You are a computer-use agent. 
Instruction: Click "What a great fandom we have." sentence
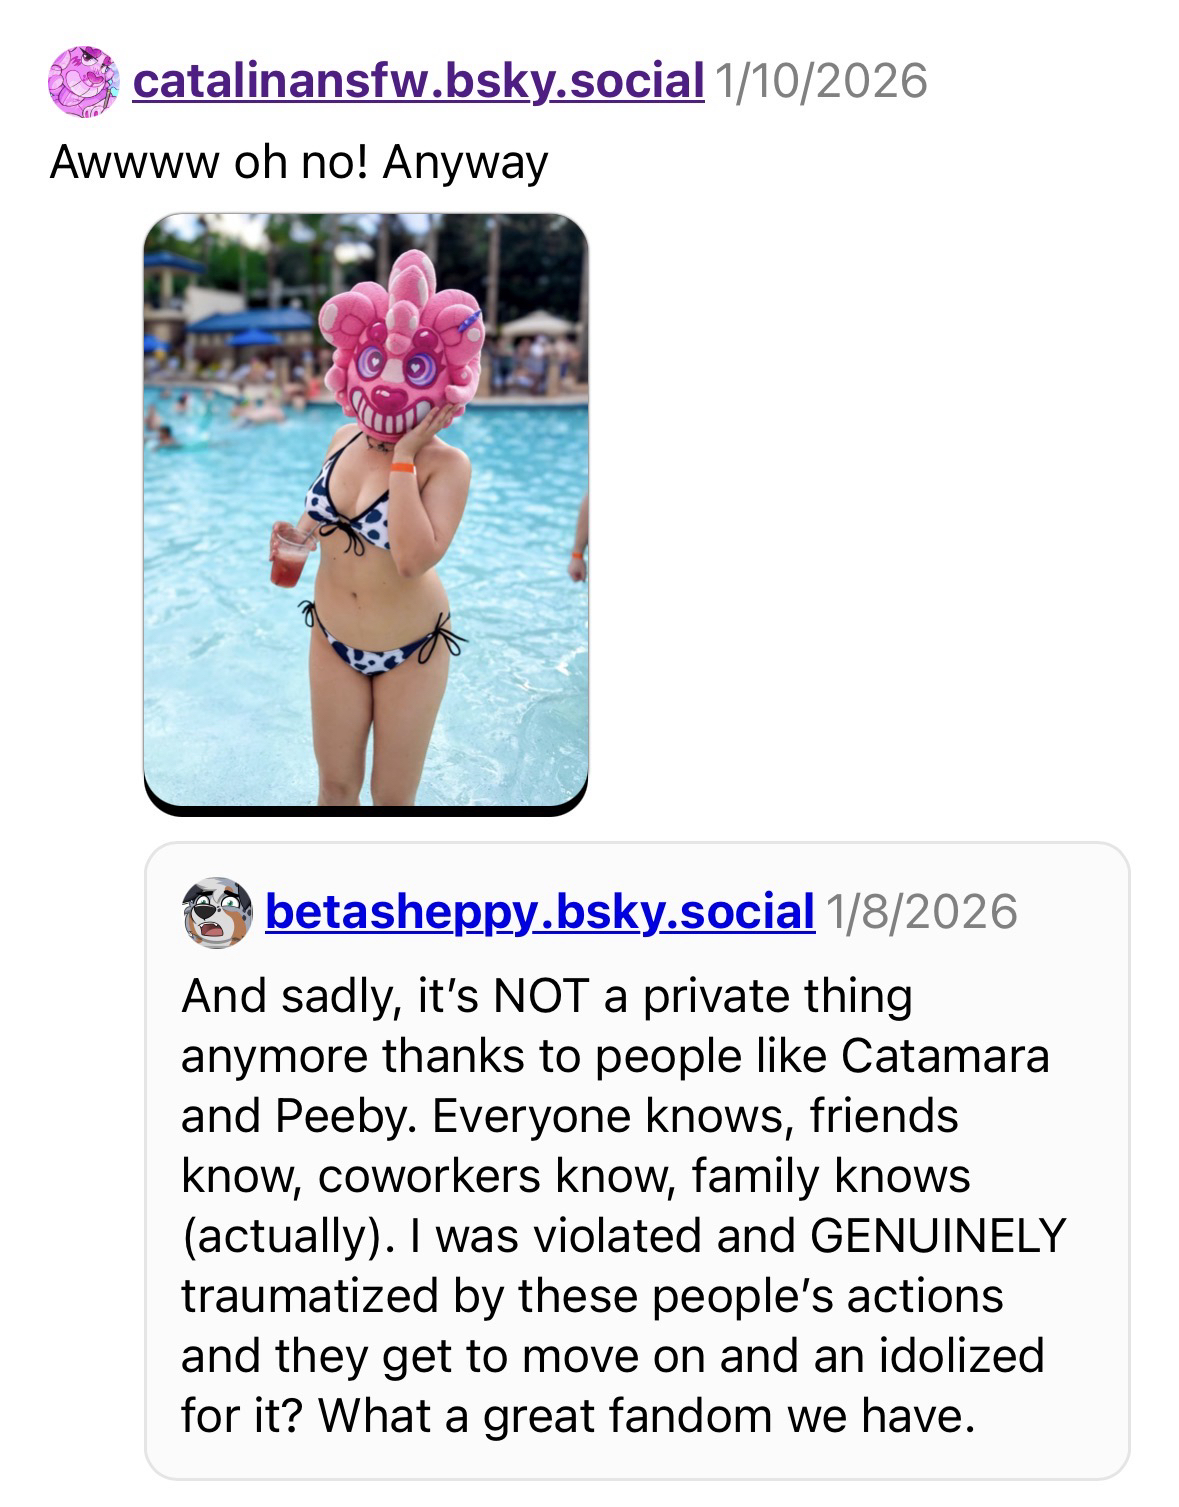pyautogui.click(x=646, y=1415)
